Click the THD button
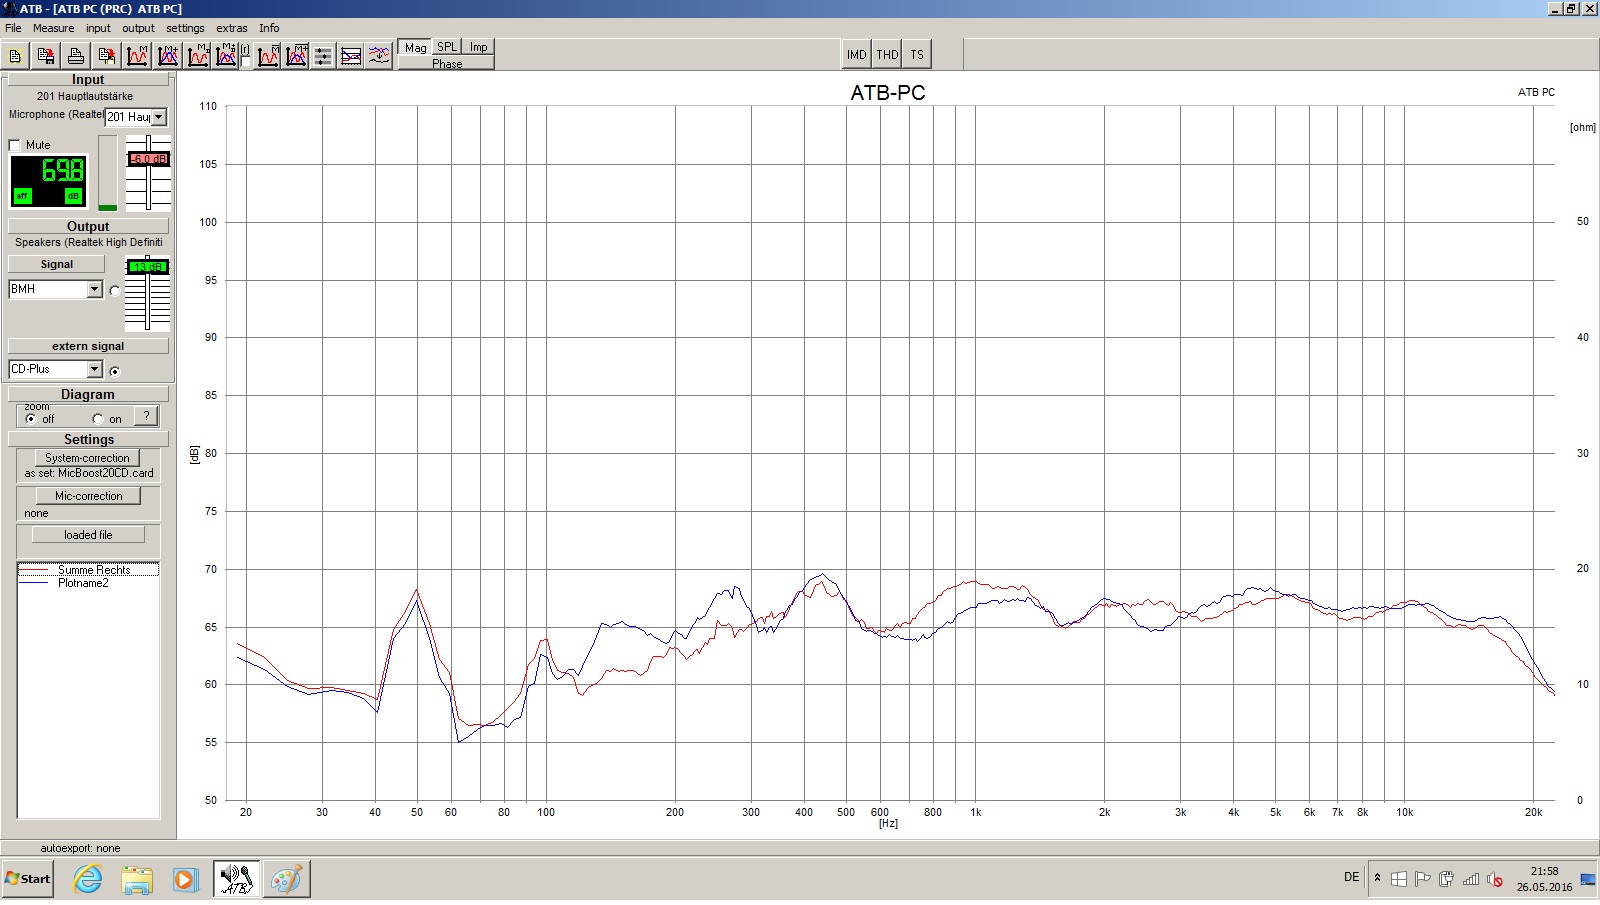Image resolution: width=1600 pixels, height=905 pixels. (887, 55)
